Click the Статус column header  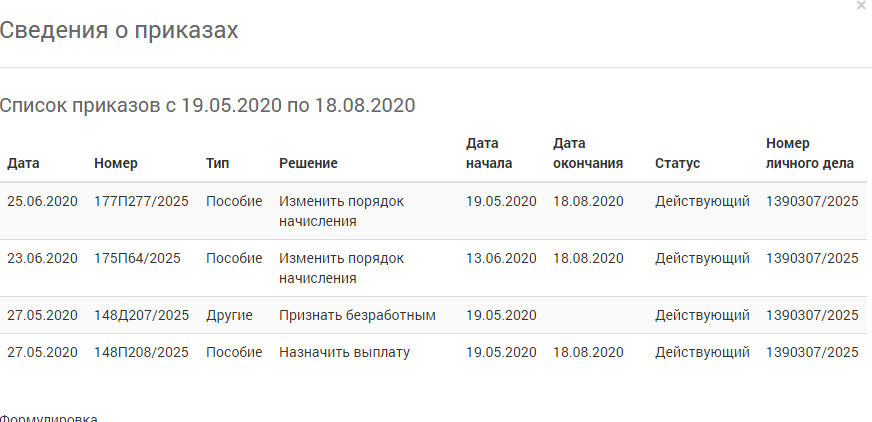677,163
